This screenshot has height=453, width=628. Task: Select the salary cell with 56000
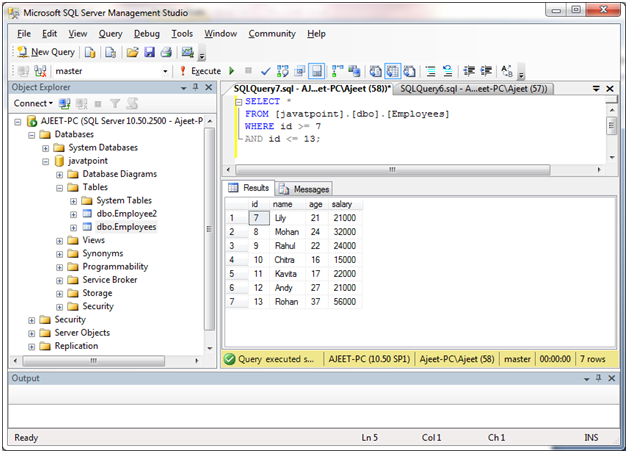(346, 301)
